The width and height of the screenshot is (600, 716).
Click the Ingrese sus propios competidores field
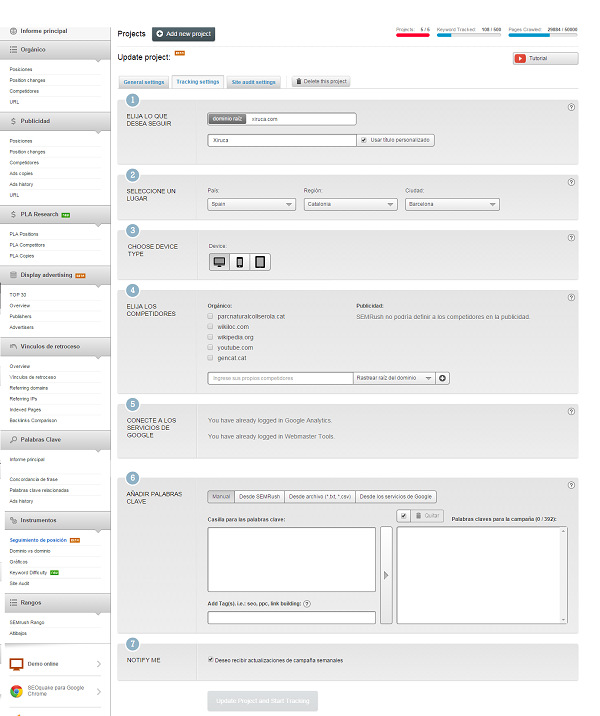[x=280, y=378]
